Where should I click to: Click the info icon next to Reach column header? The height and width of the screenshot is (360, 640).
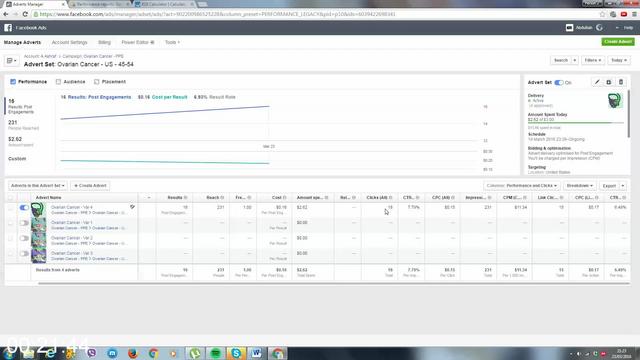click(222, 198)
